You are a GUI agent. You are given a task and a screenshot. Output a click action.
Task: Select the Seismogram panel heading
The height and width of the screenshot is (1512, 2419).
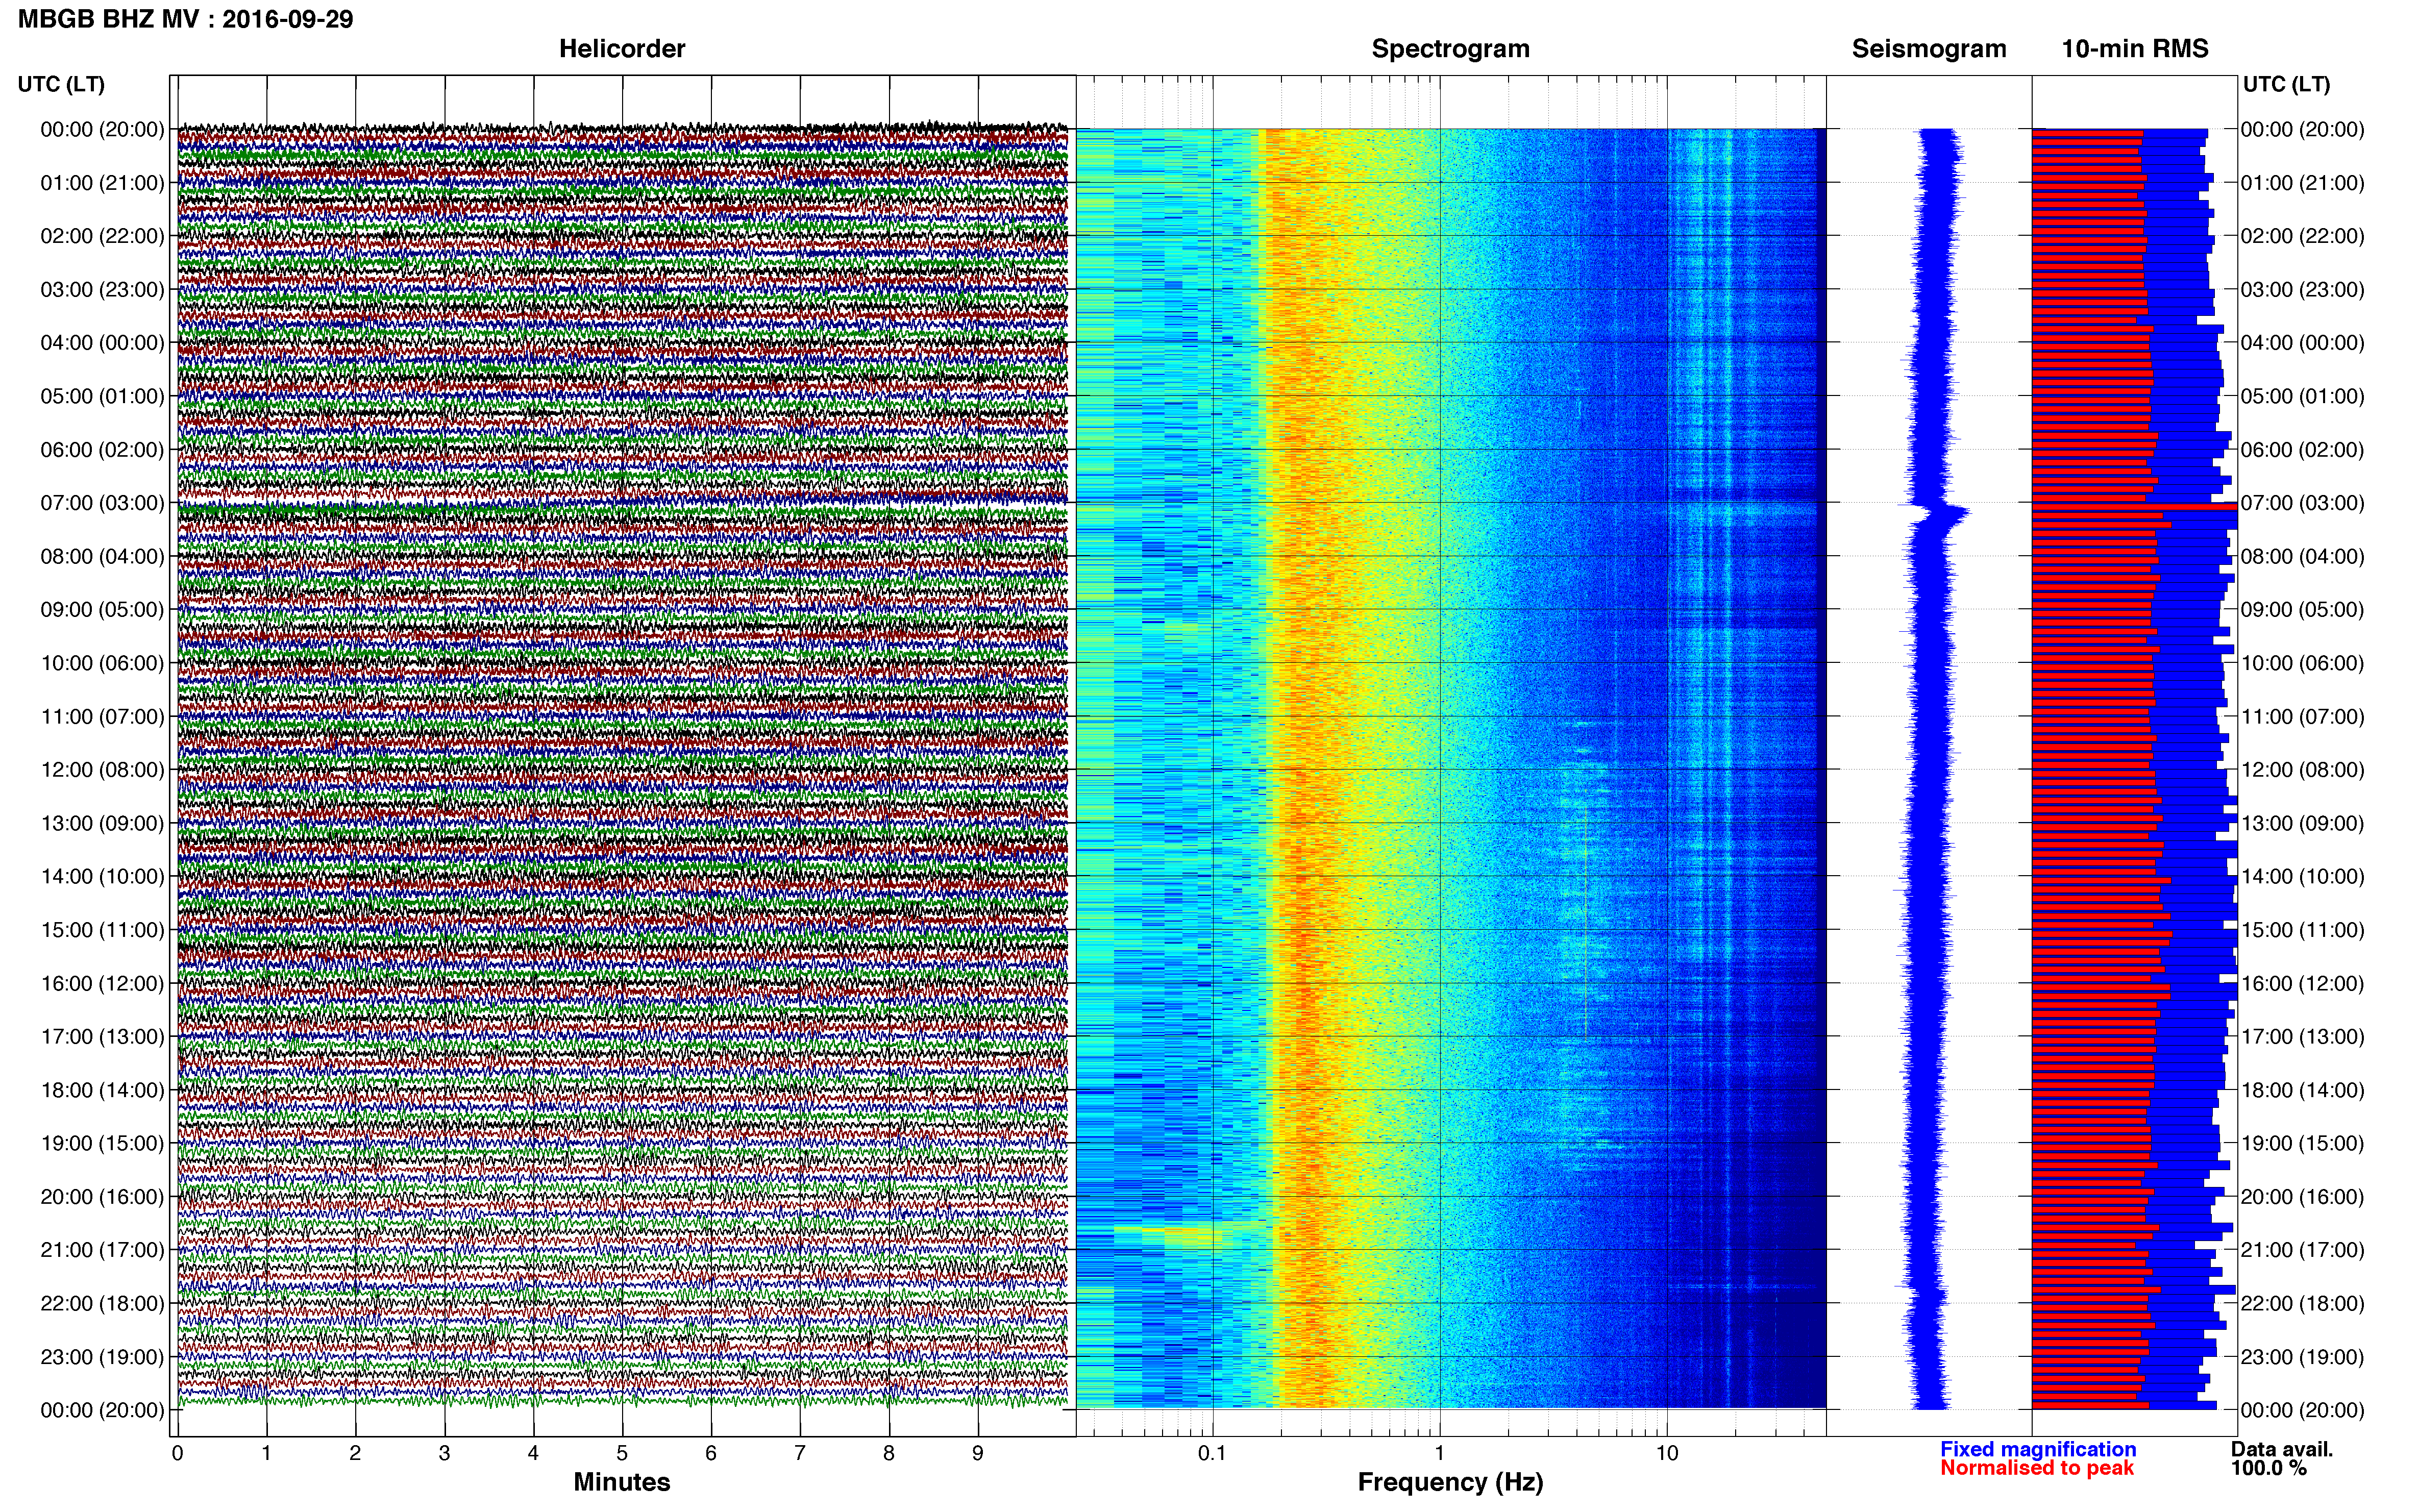pos(1929,49)
